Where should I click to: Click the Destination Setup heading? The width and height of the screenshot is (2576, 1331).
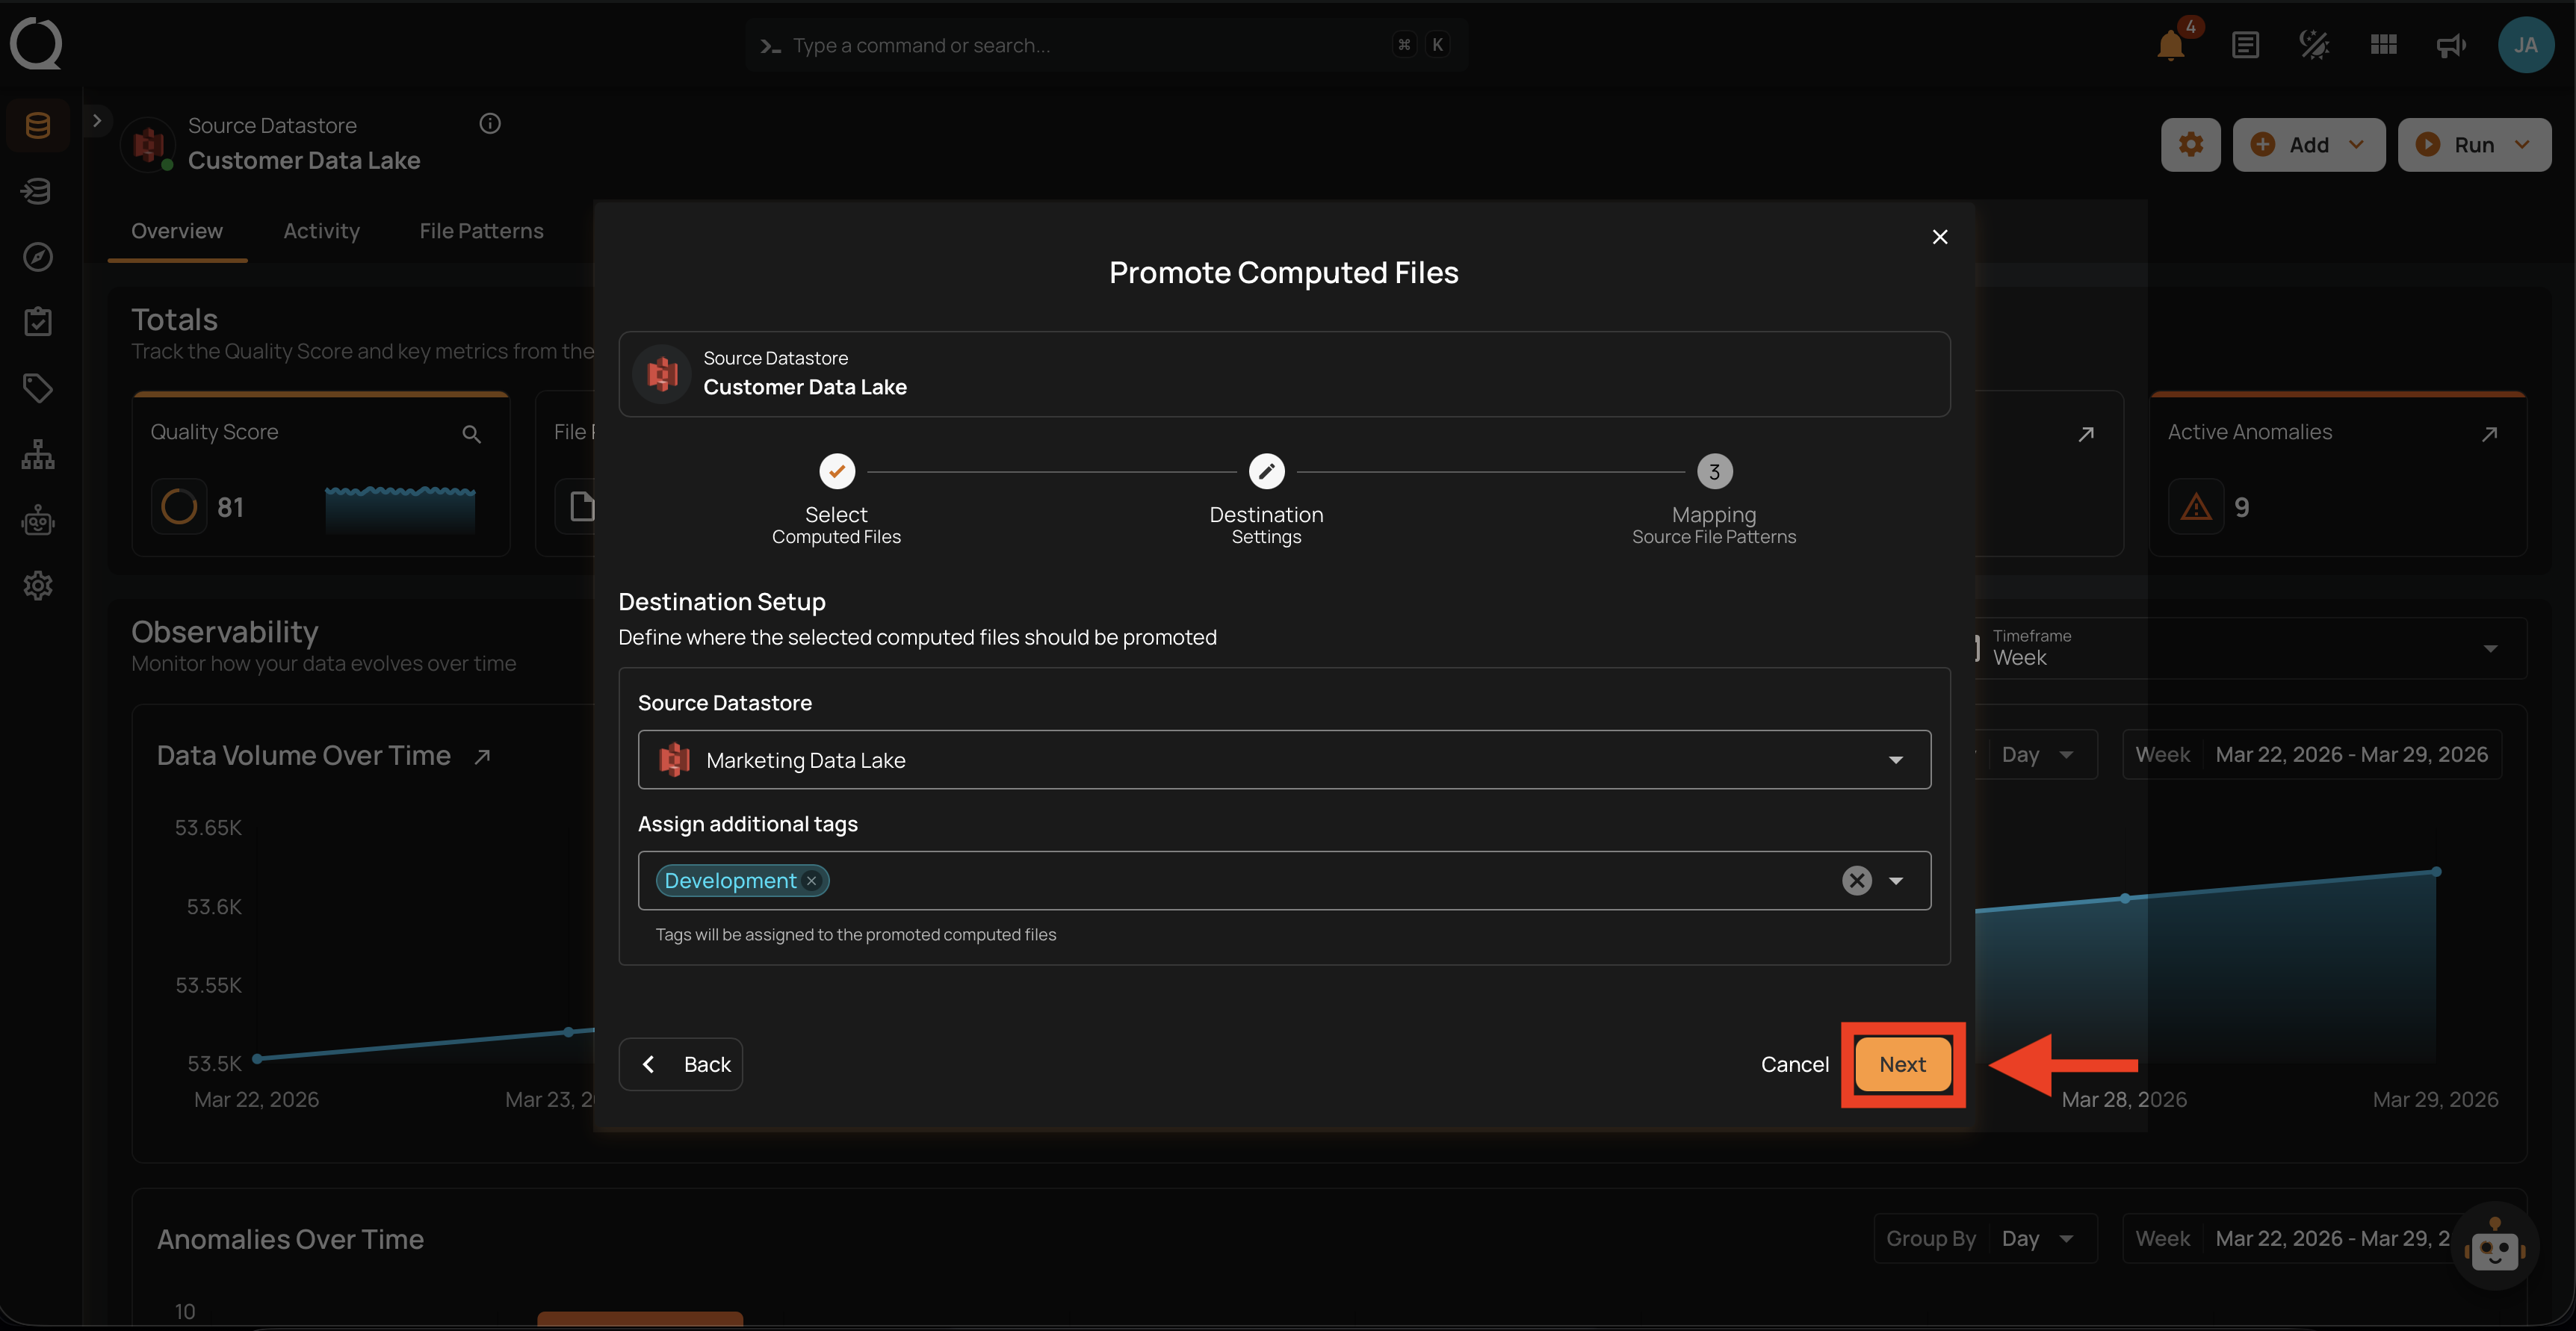tap(722, 602)
